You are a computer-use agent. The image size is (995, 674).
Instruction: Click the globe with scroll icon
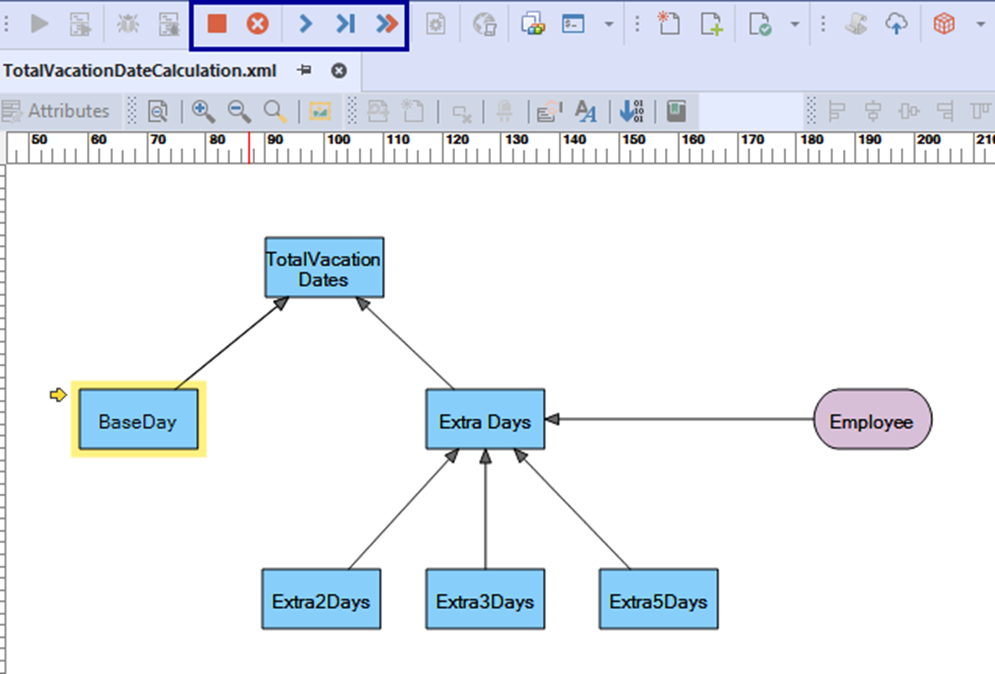point(485,24)
